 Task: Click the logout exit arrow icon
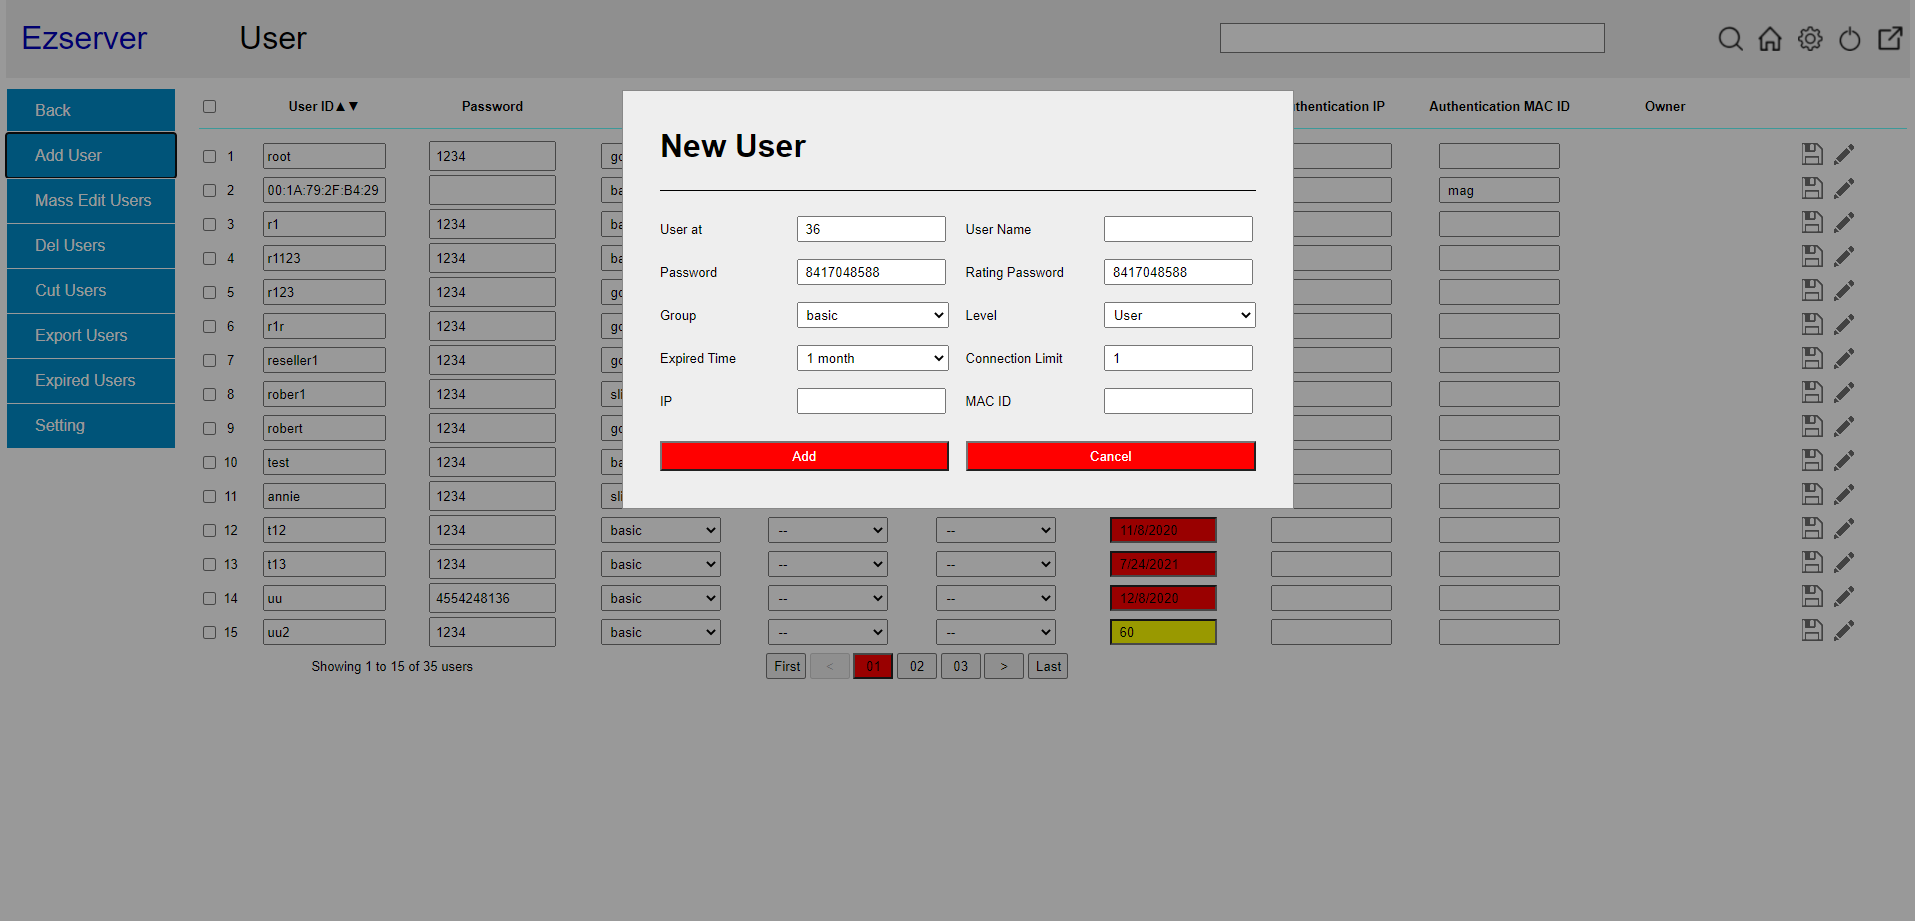point(1890,39)
